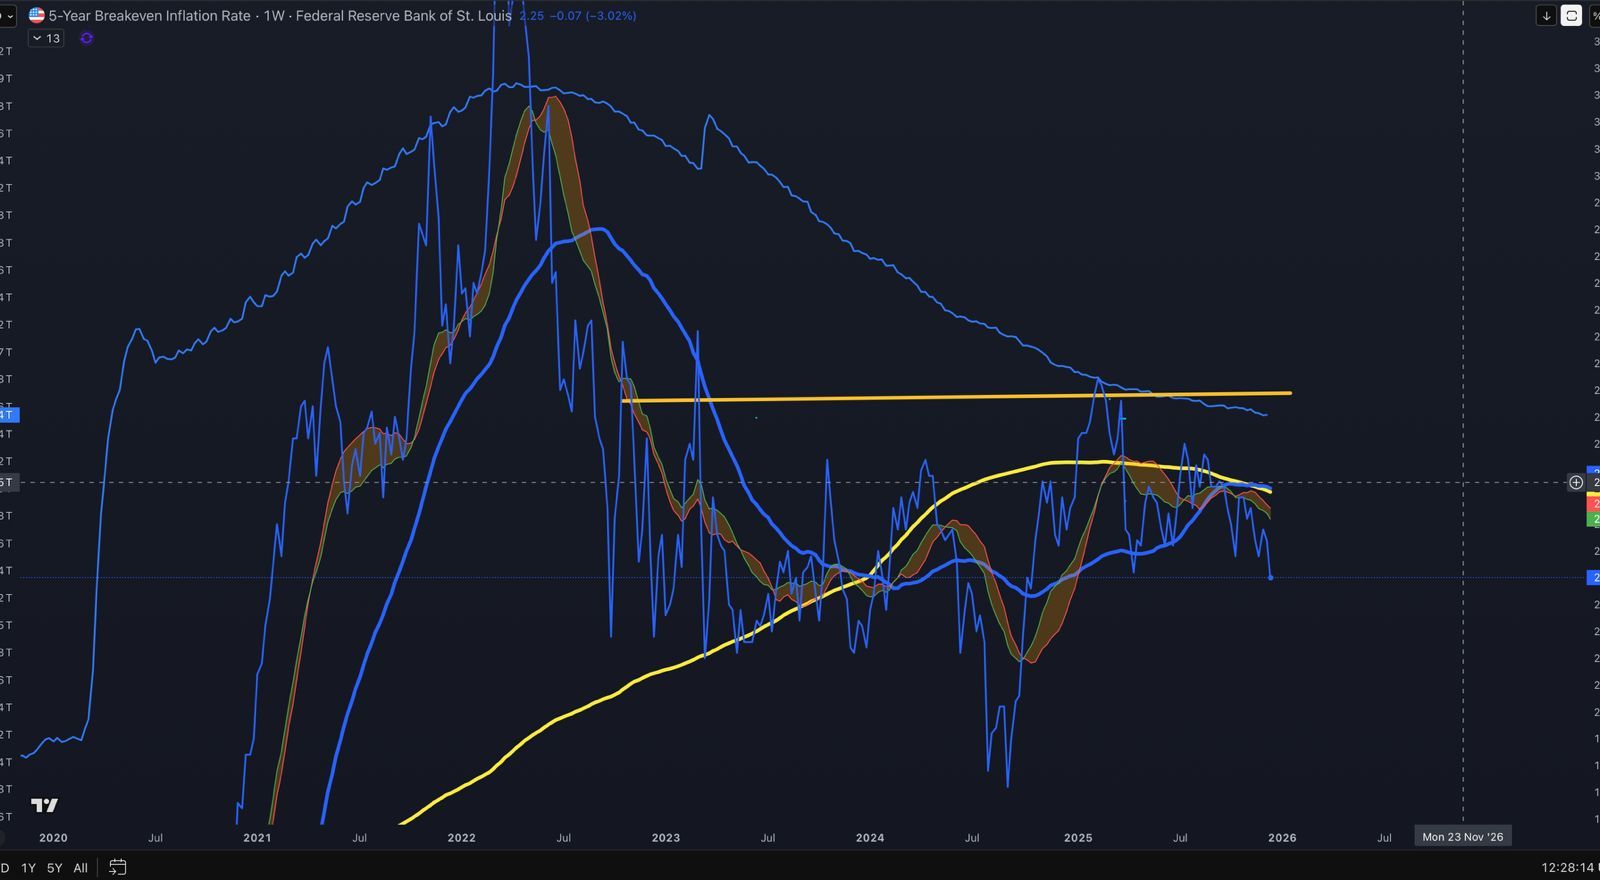
Task: Select the 5Y time range
Action: [55, 868]
